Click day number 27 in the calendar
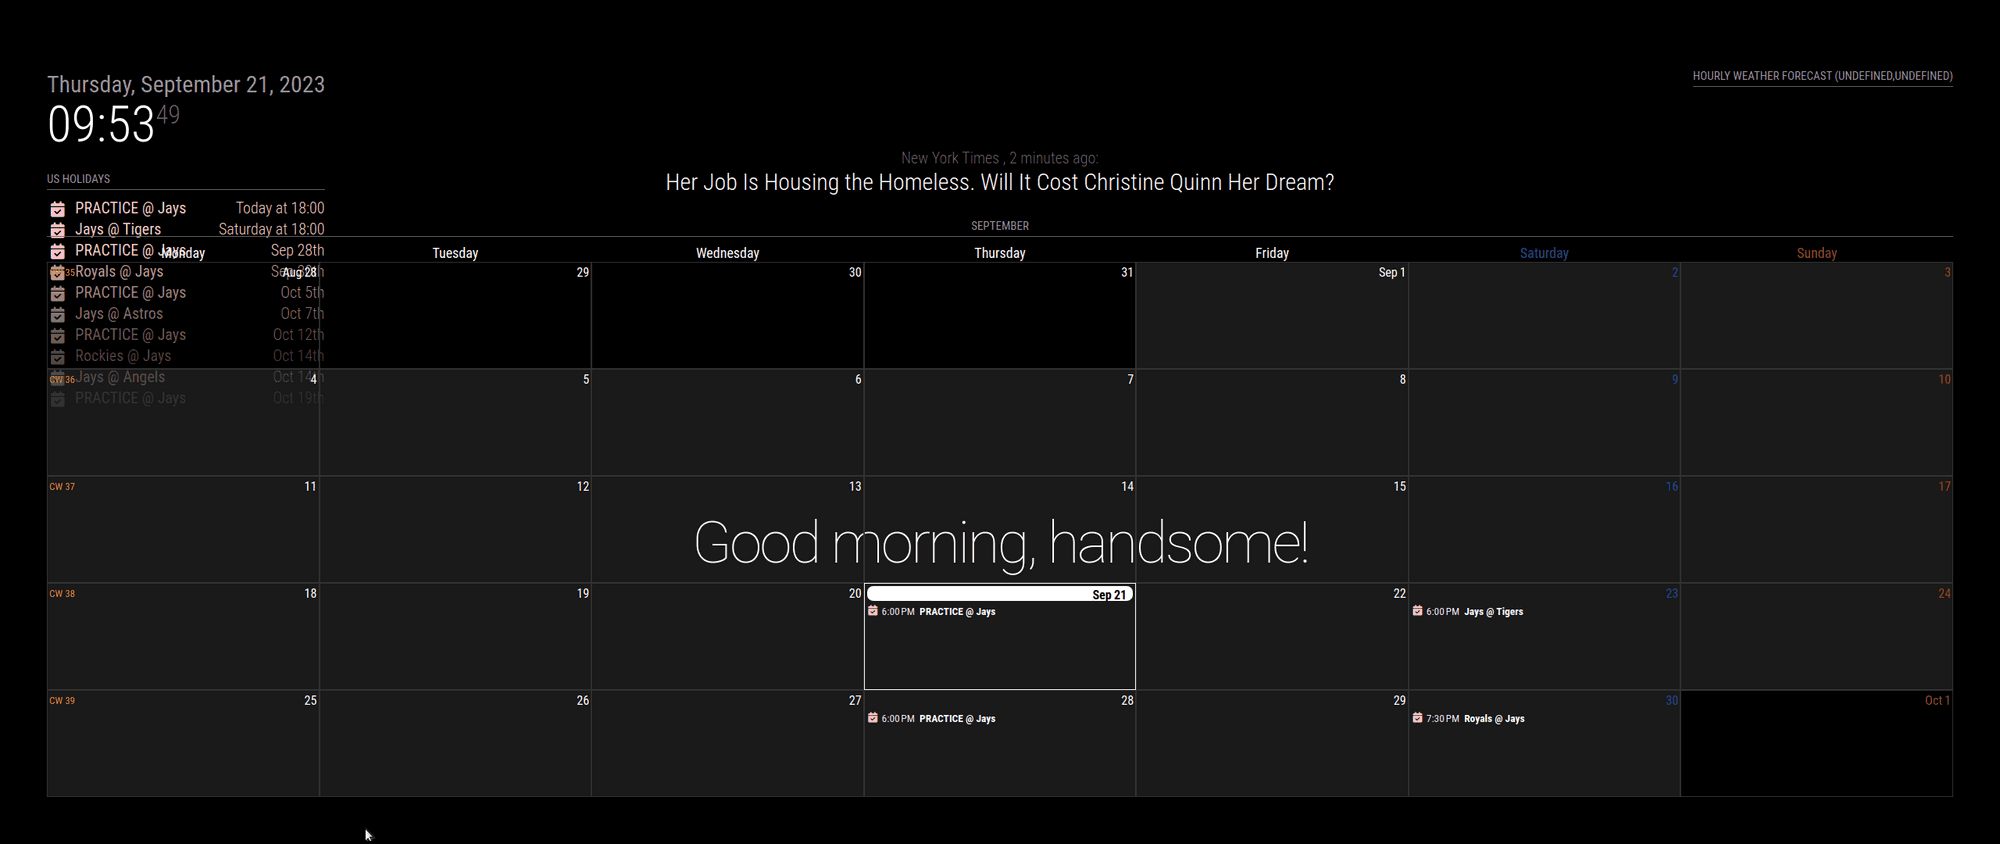The image size is (2000, 844). pyautogui.click(x=855, y=700)
